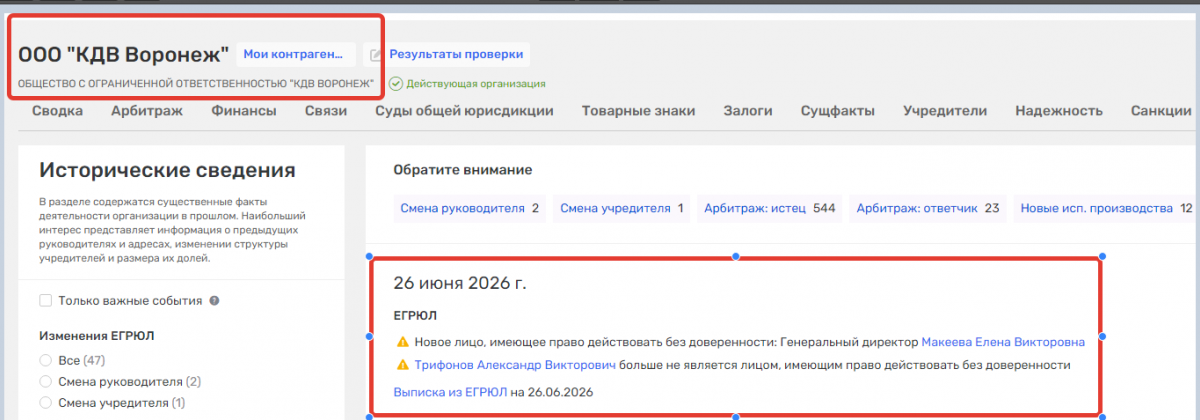Image resolution: width=1200 pixels, height=420 pixels.
Task: Show help for Только важные события
Action: point(214,300)
